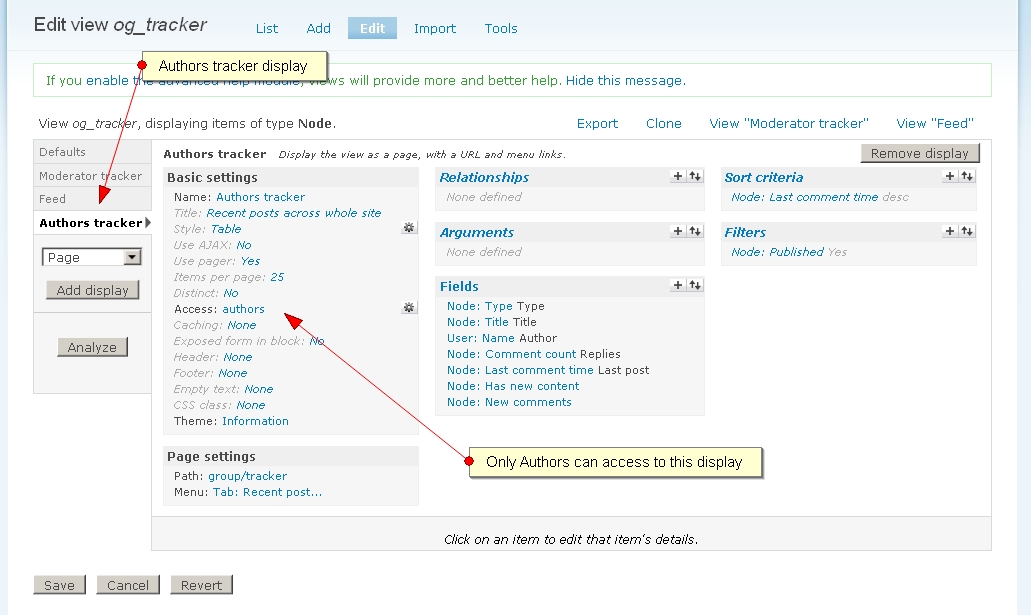Edit Footer value None

click(x=233, y=373)
